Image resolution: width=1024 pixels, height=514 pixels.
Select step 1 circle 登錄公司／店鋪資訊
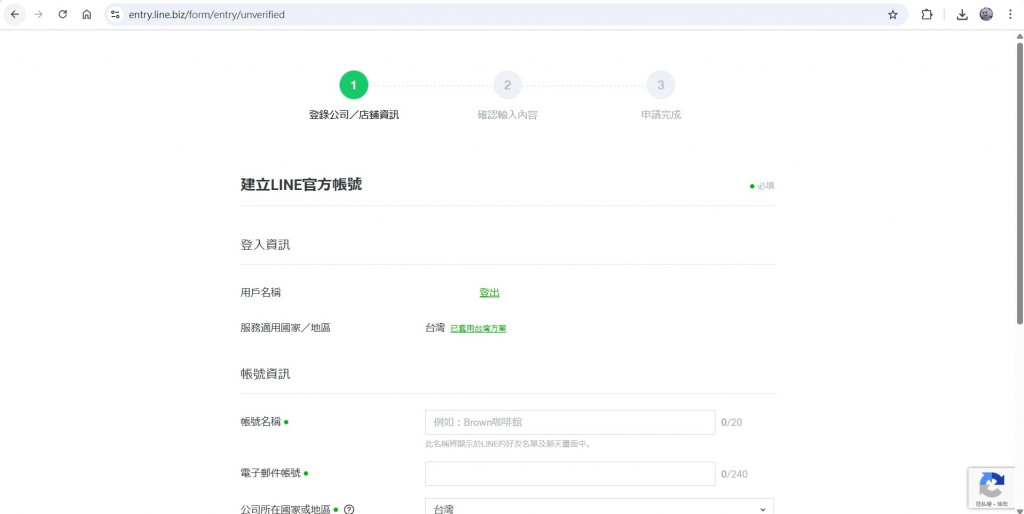354,85
